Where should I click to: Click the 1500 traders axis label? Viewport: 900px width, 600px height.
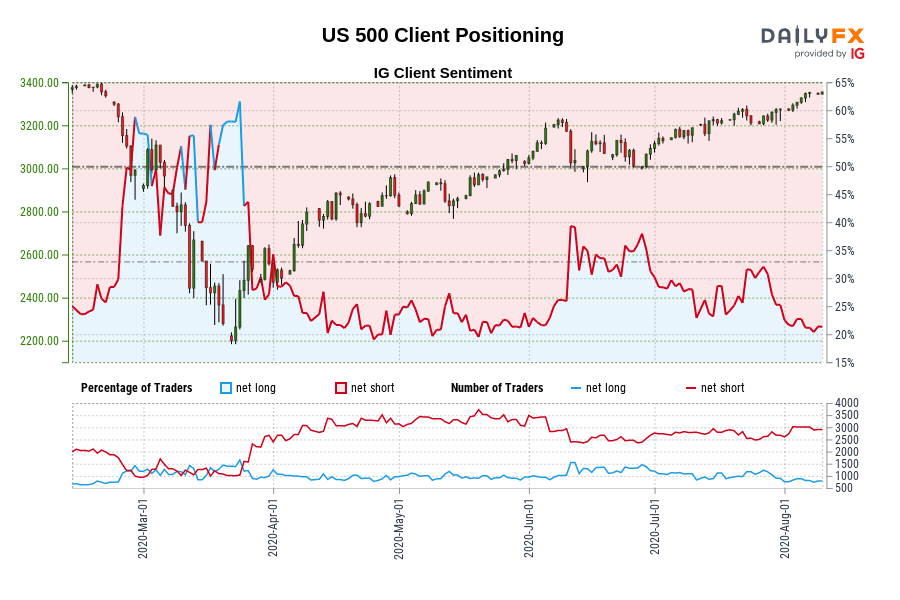847,464
